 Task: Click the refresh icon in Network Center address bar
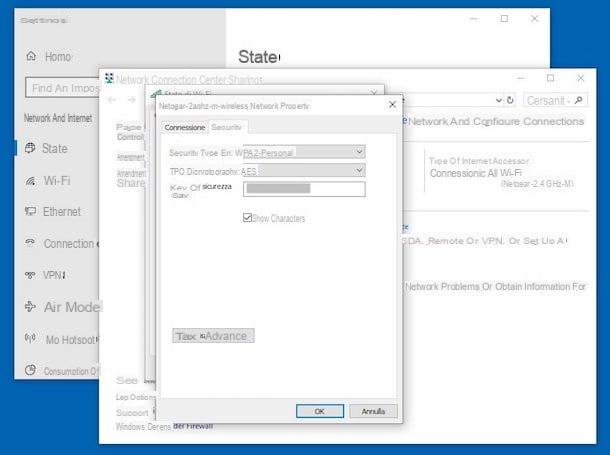coord(510,100)
